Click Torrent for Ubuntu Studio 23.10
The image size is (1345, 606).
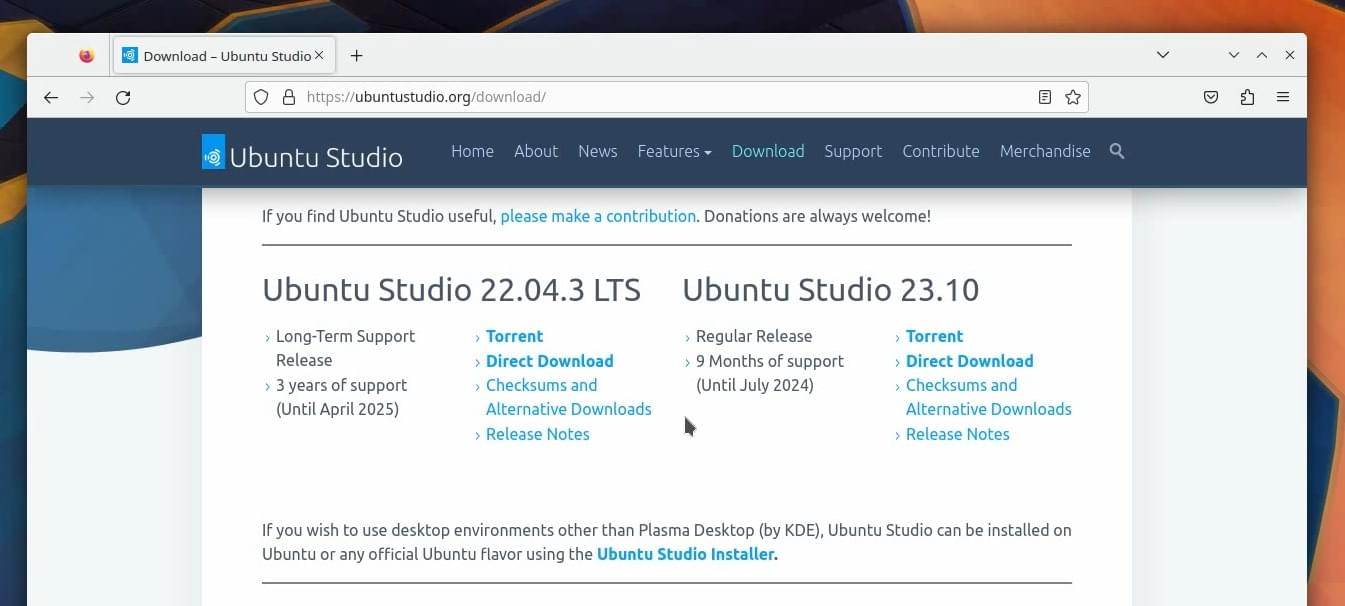tap(934, 336)
